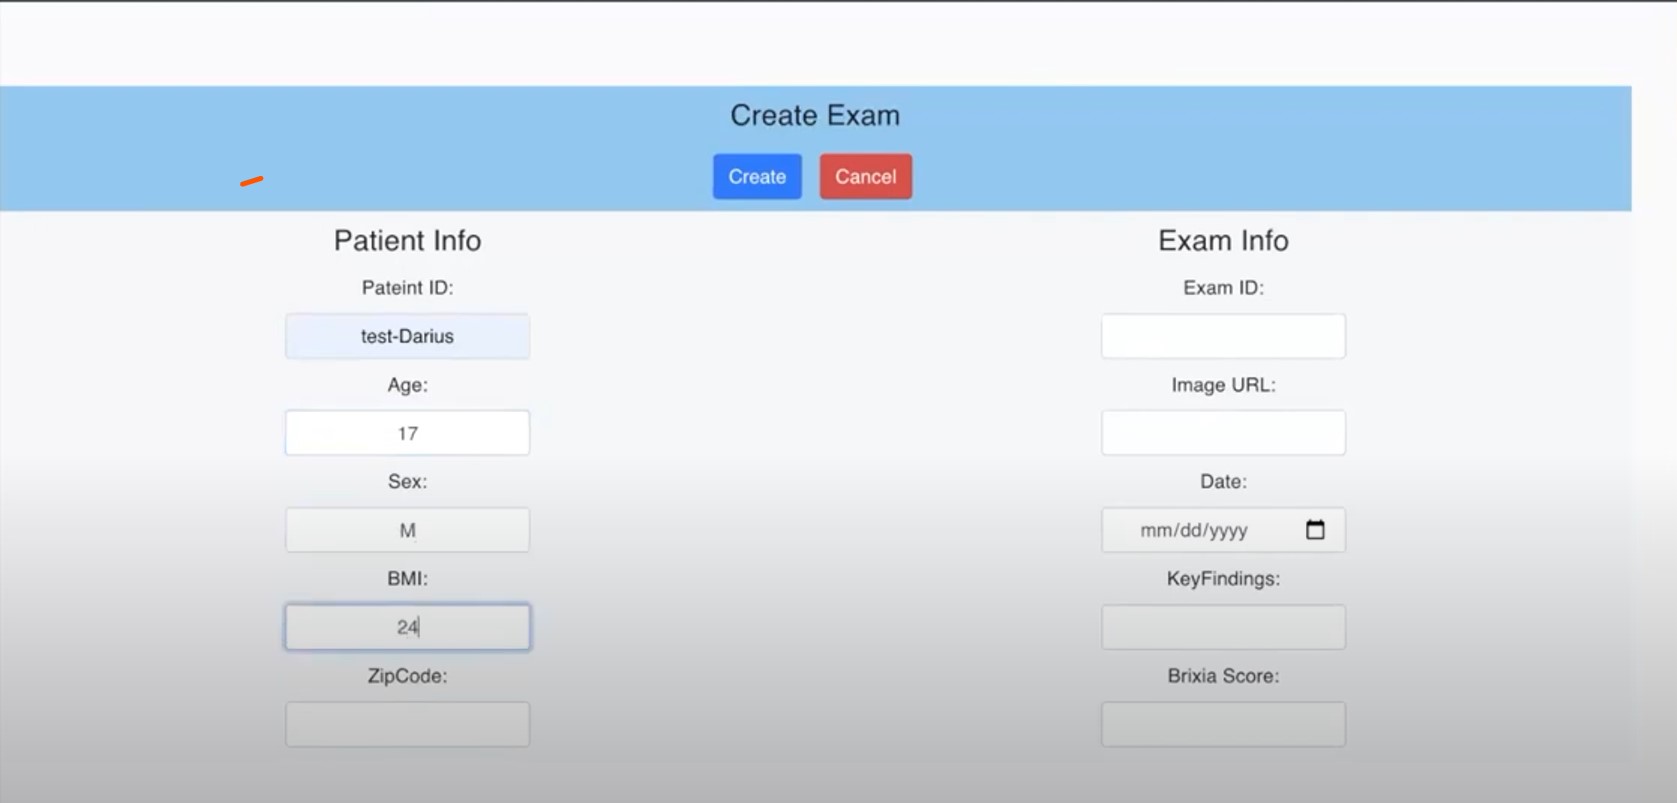Click the Exam Info section heading
The height and width of the screenshot is (803, 1677).
pos(1223,241)
